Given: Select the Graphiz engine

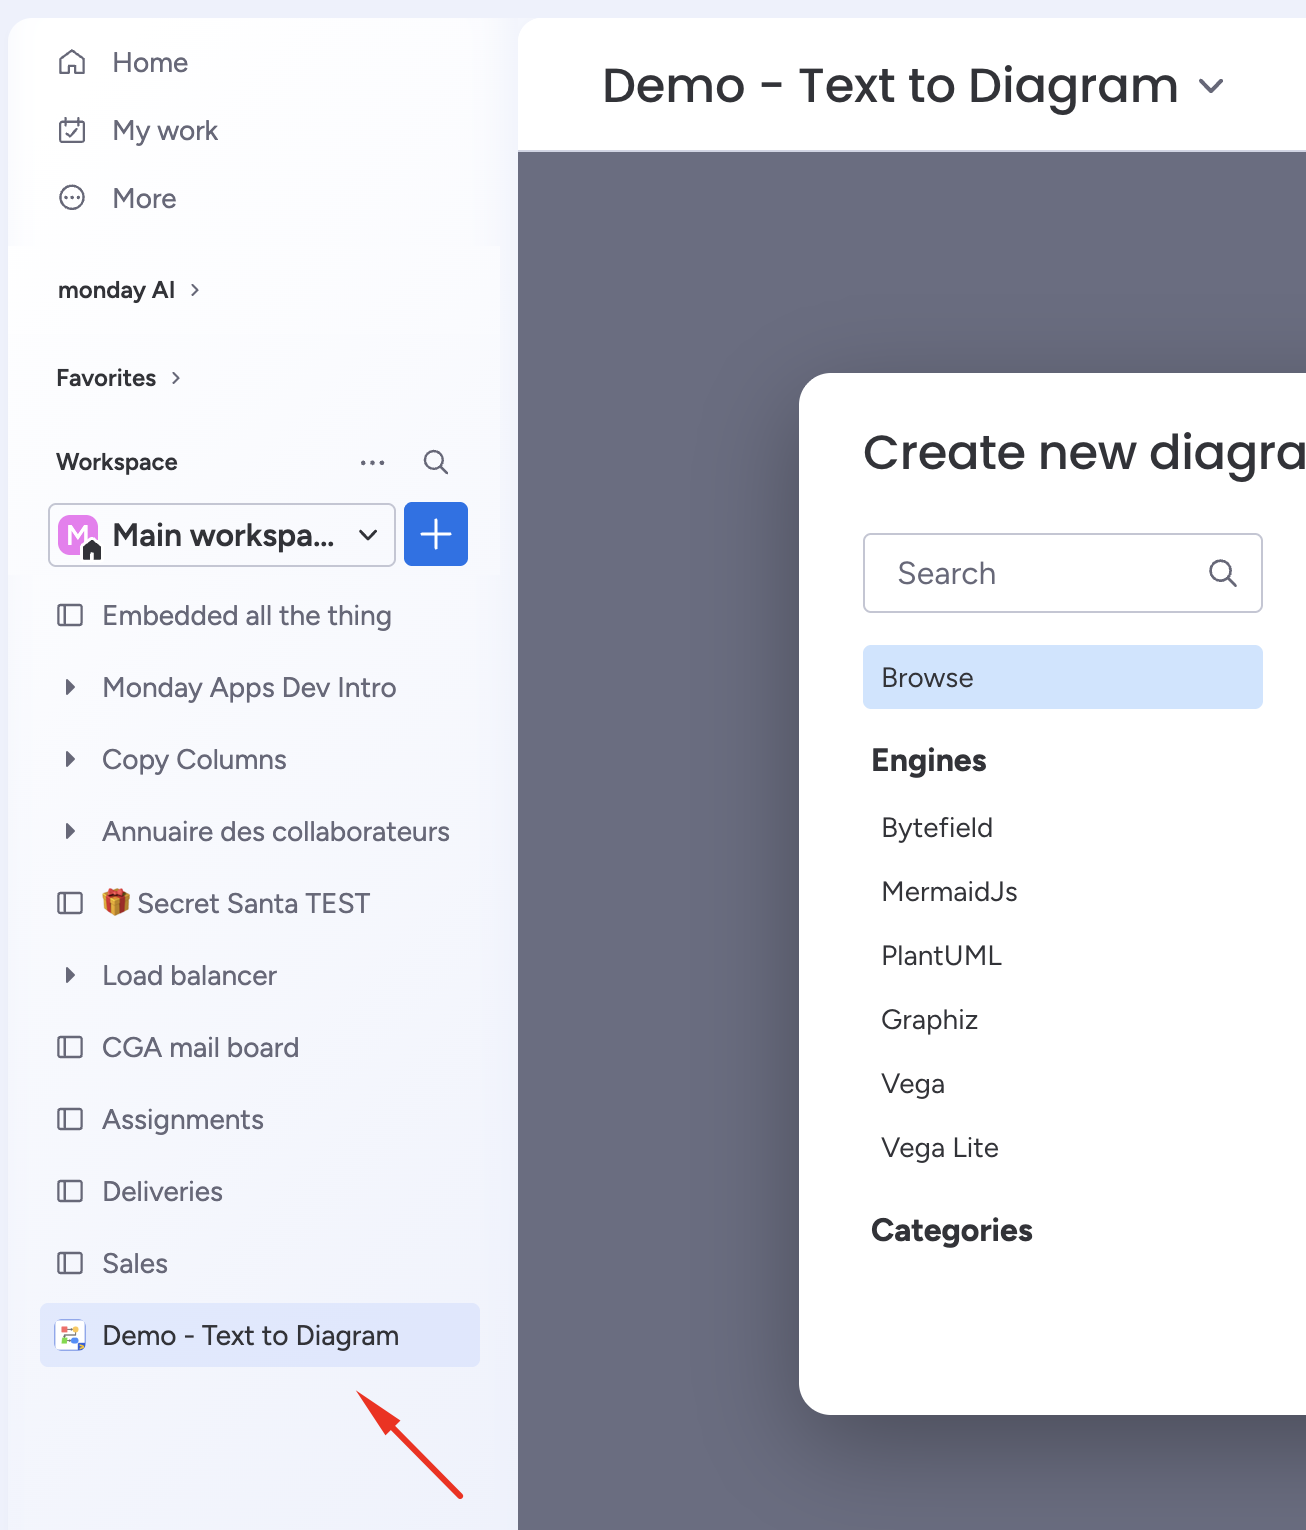Looking at the screenshot, I should click(930, 1020).
